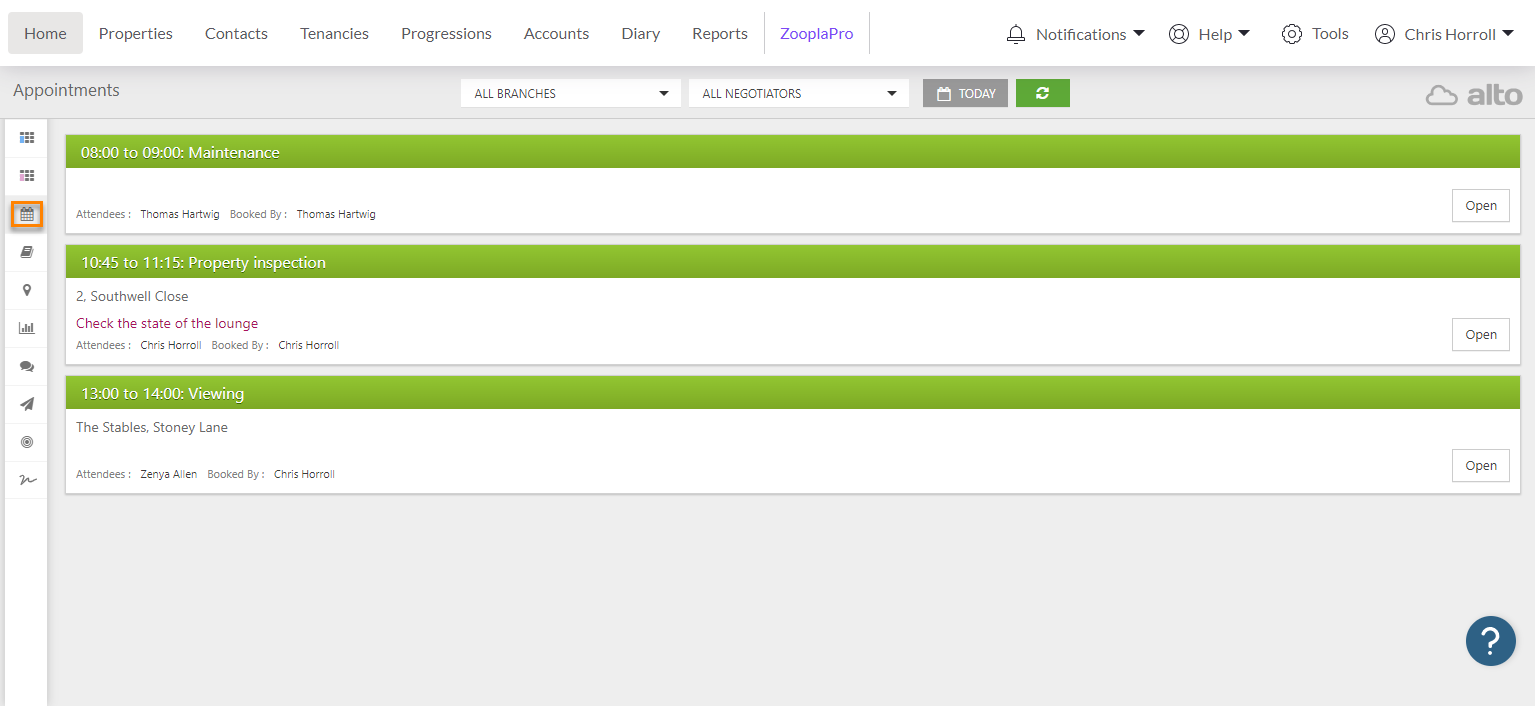Open the signature icon in sidebar
This screenshot has width=1535, height=706.
27,480
